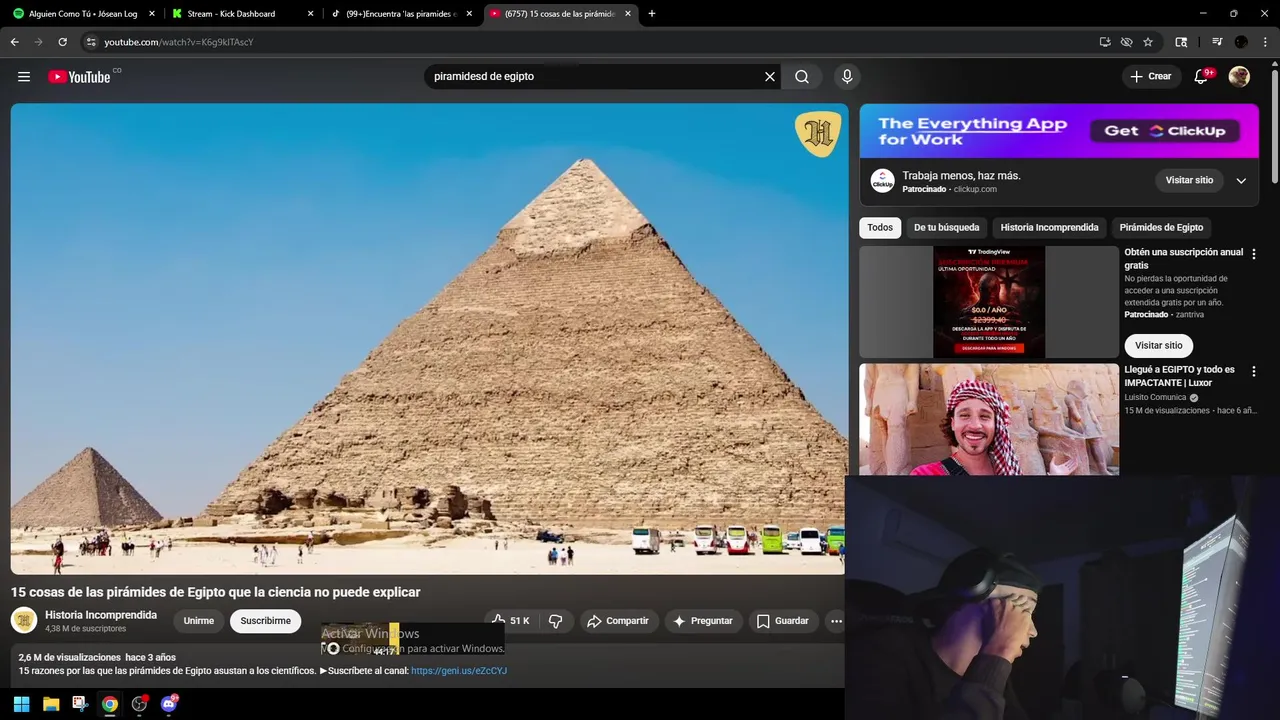1280x720 pixels.
Task: Close the Kick Dashboard tab
Action: 310,14
